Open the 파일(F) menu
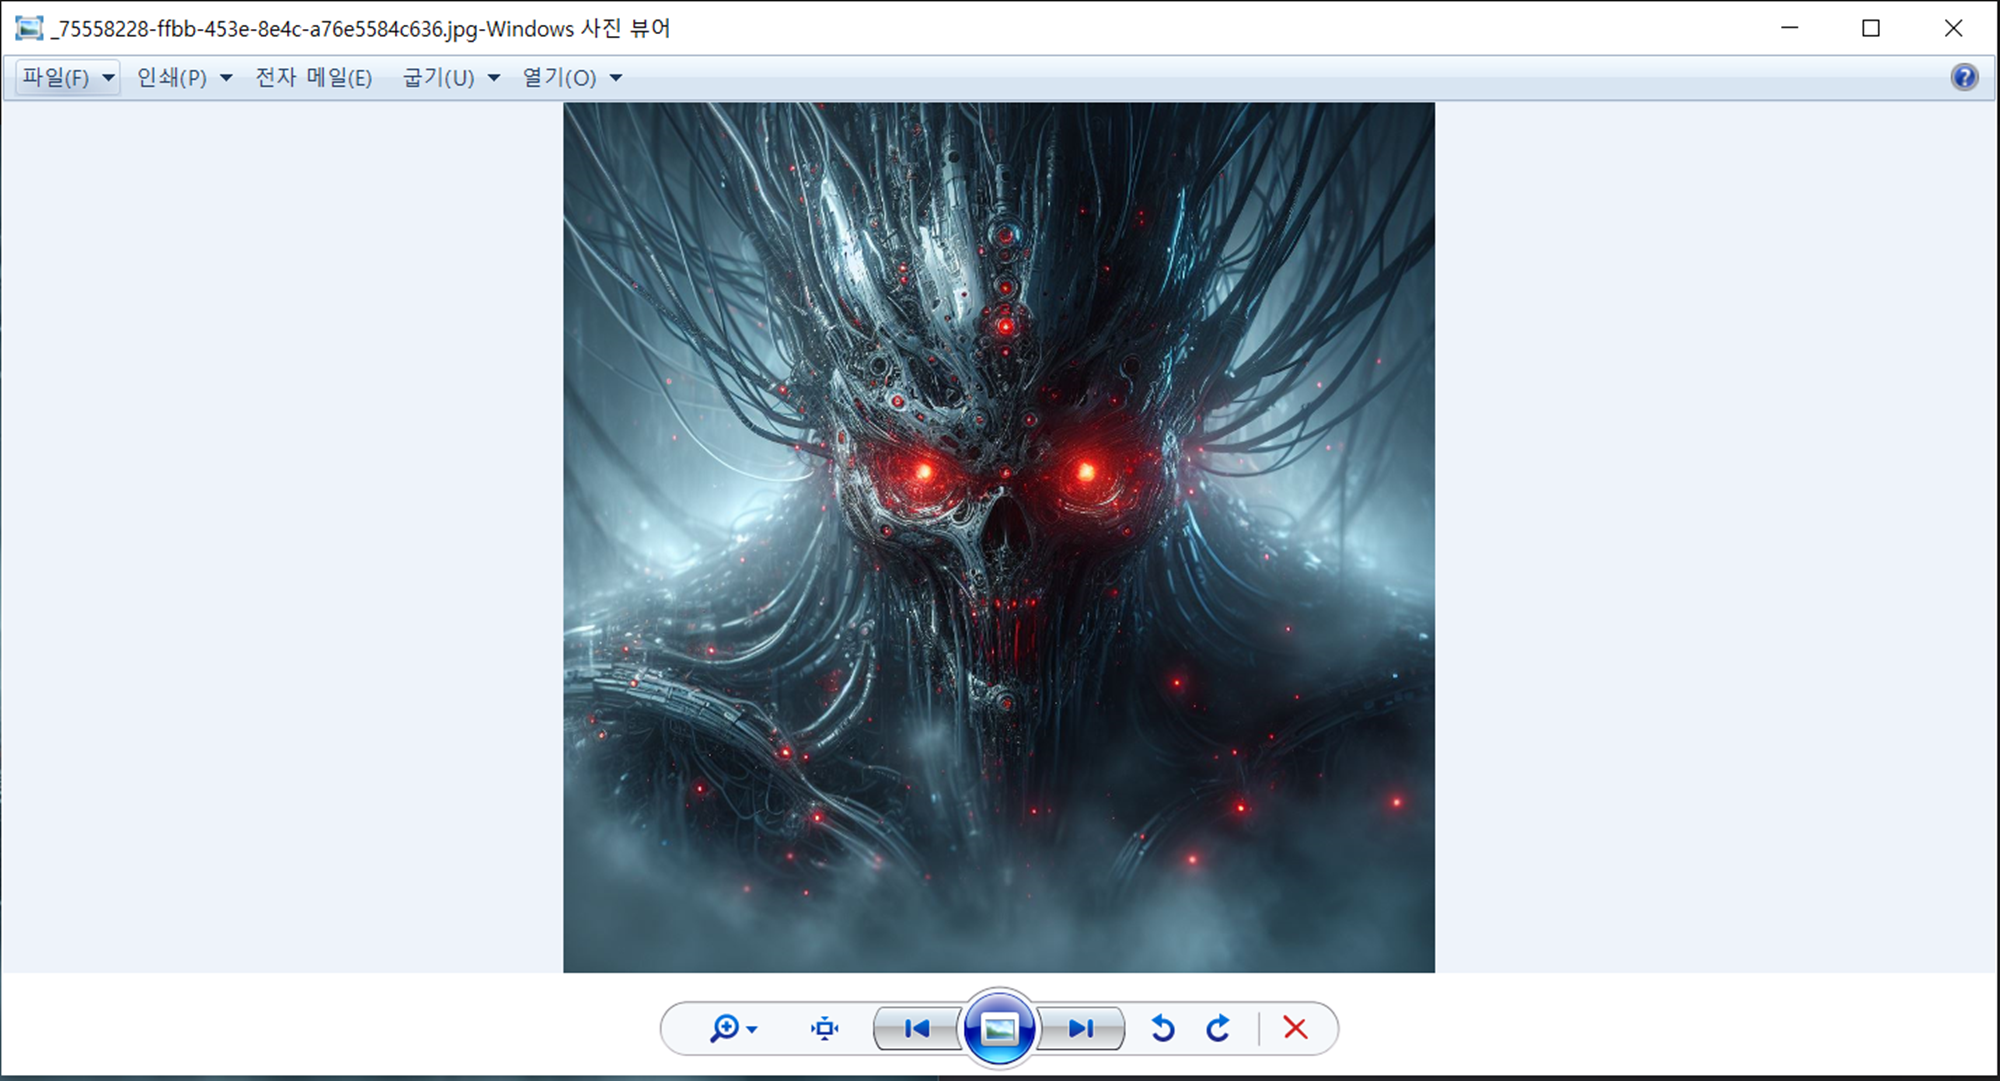 57,77
